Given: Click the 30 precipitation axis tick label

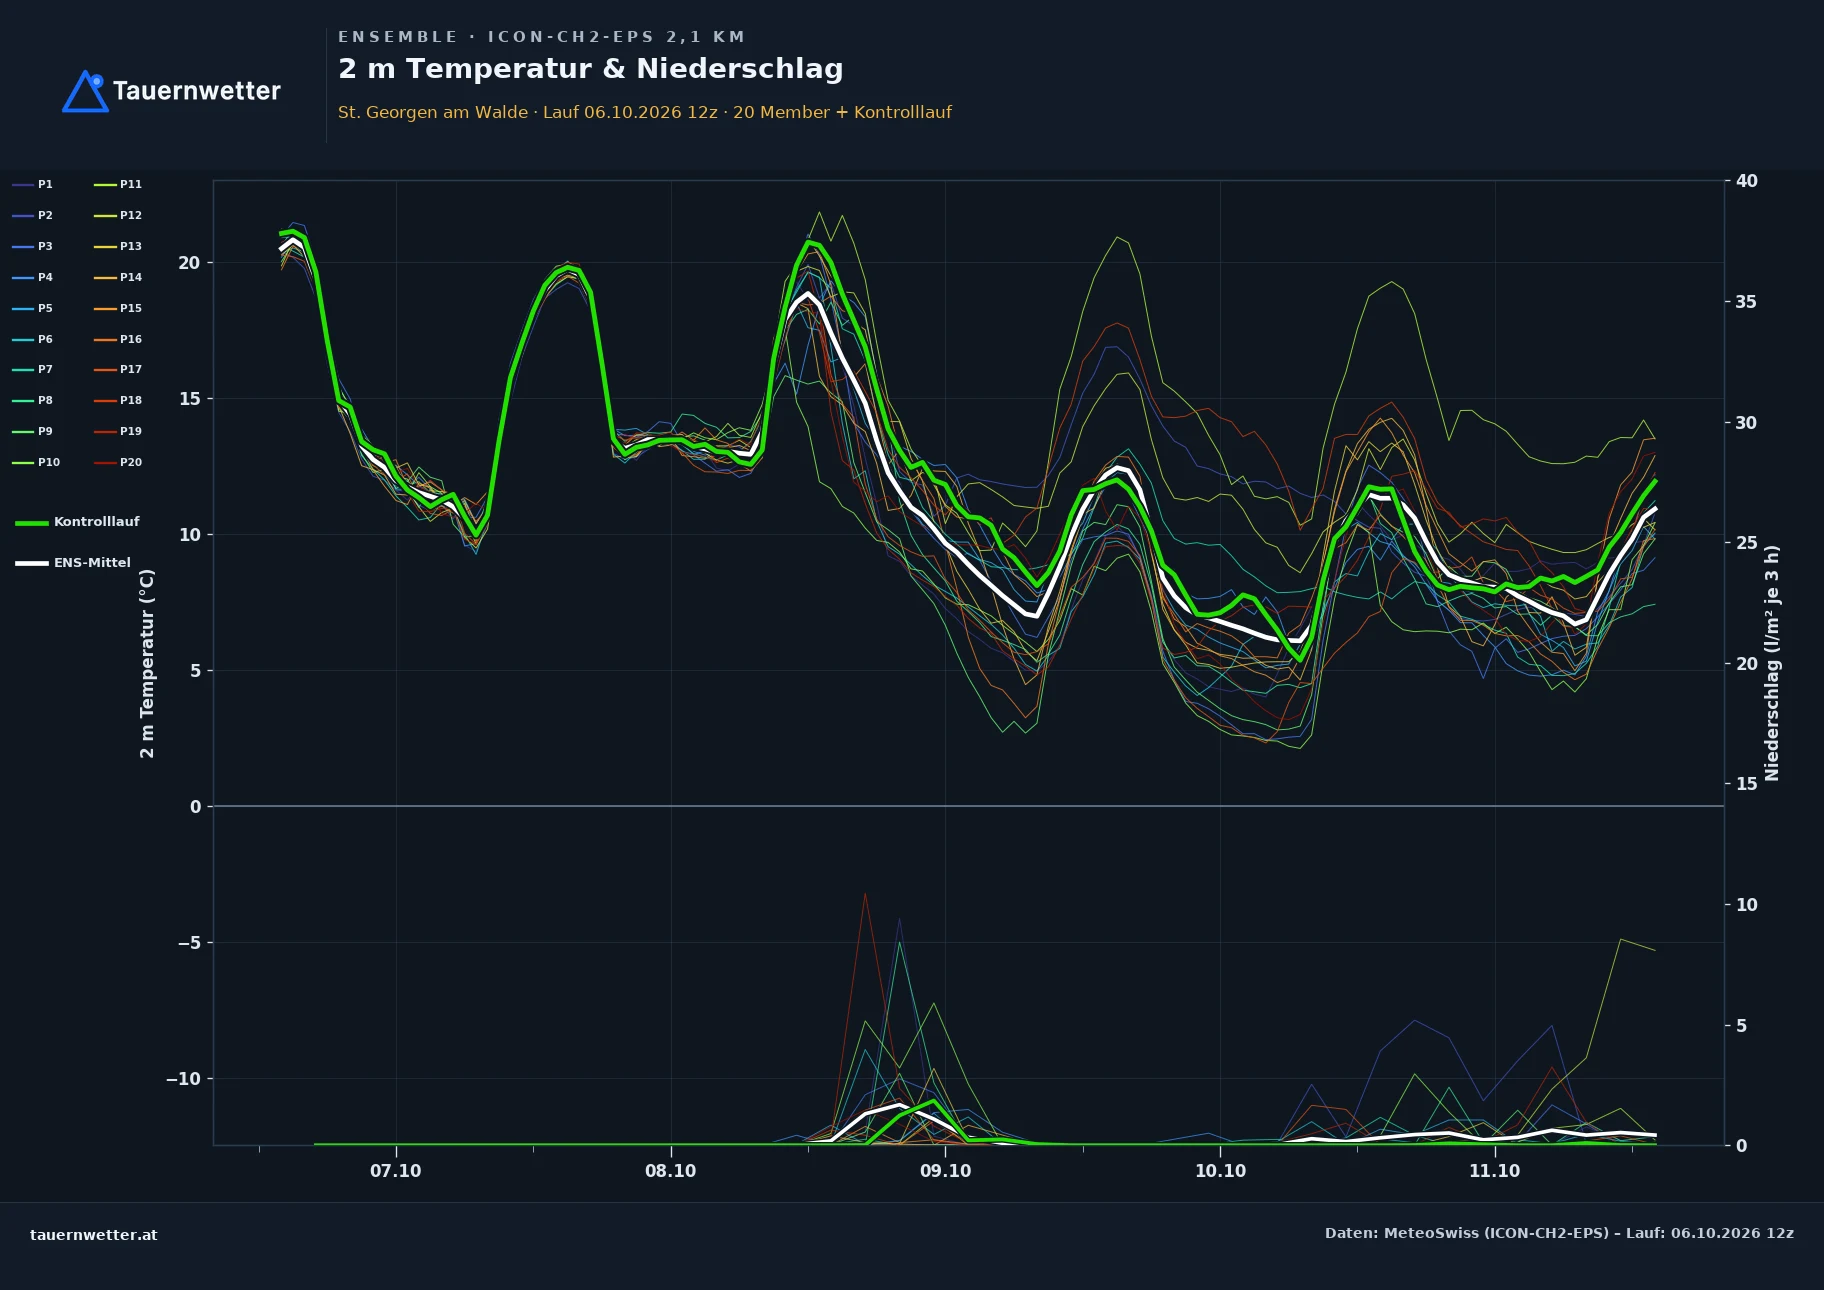Looking at the screenshot, I should pyautogui.click(x=1746, y=423).
